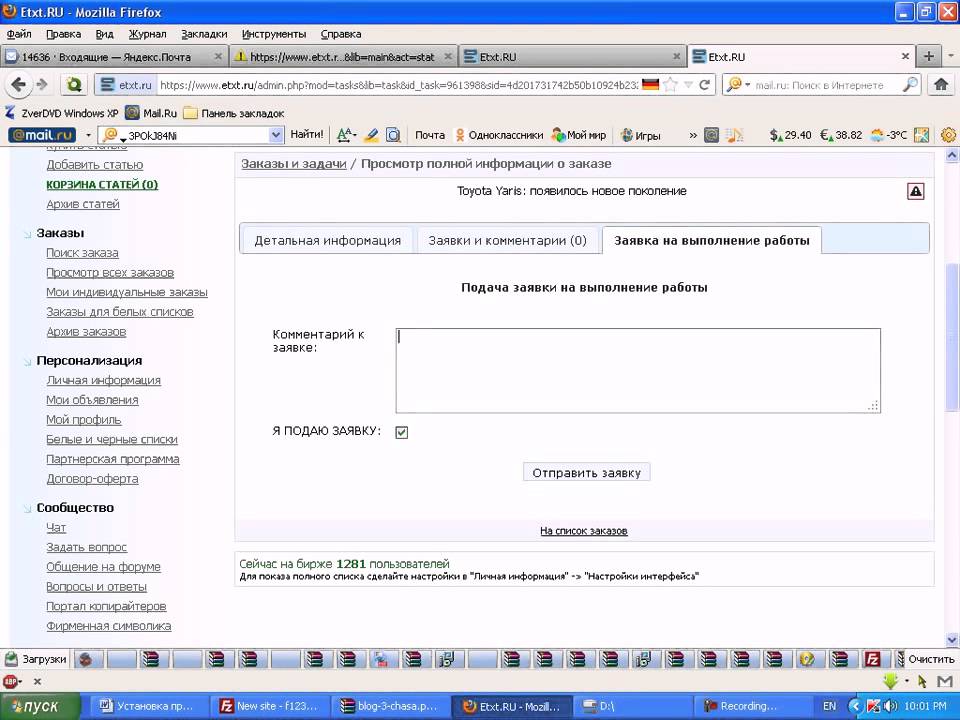The height and width of the screenshot is (720, 960).
Task: Click inside the Комментарий к заявке text area
Action: point(638,370)
